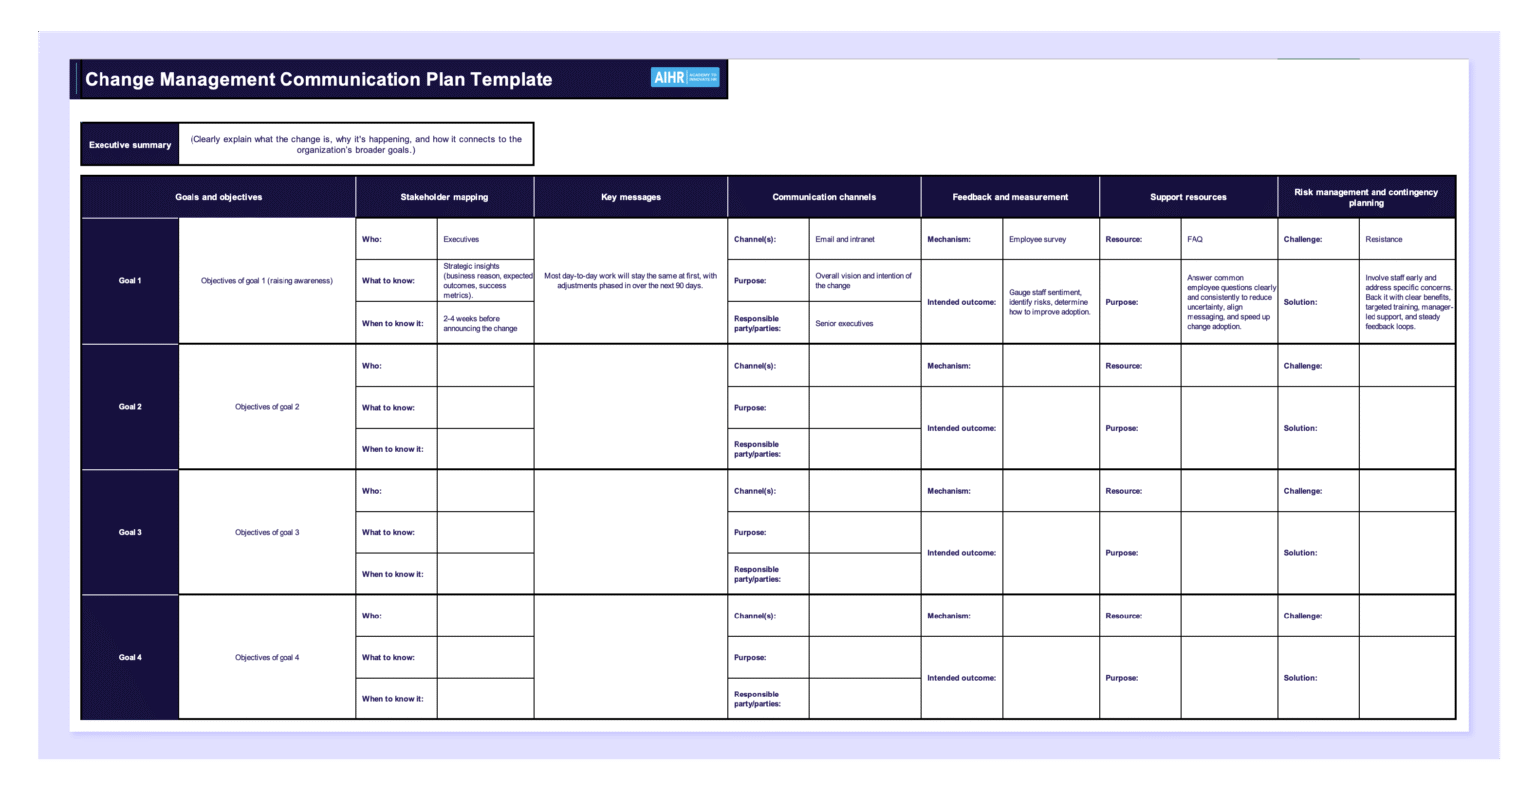Select the "Feedback and measurement" header
Viewport: 1536px width, 795px height.
(x=1009, y=197)
